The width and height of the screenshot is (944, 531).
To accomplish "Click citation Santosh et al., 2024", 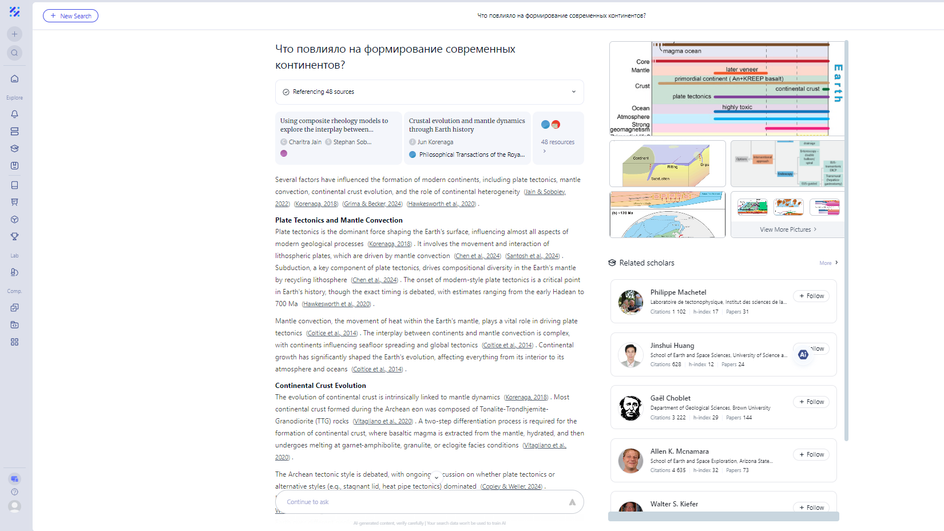I will (533, 256).
